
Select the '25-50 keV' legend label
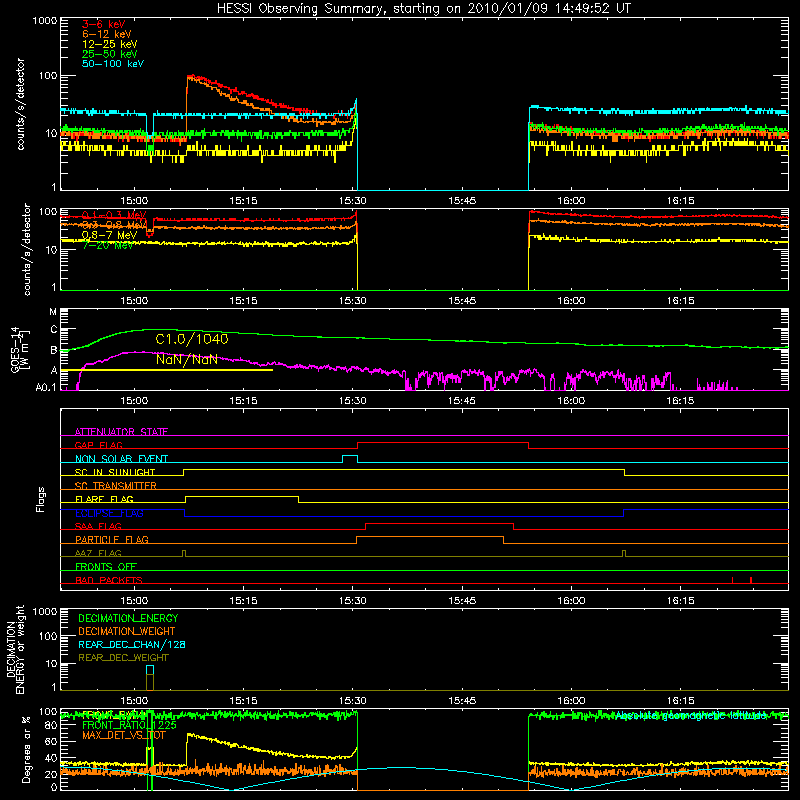tap(110, 54)
